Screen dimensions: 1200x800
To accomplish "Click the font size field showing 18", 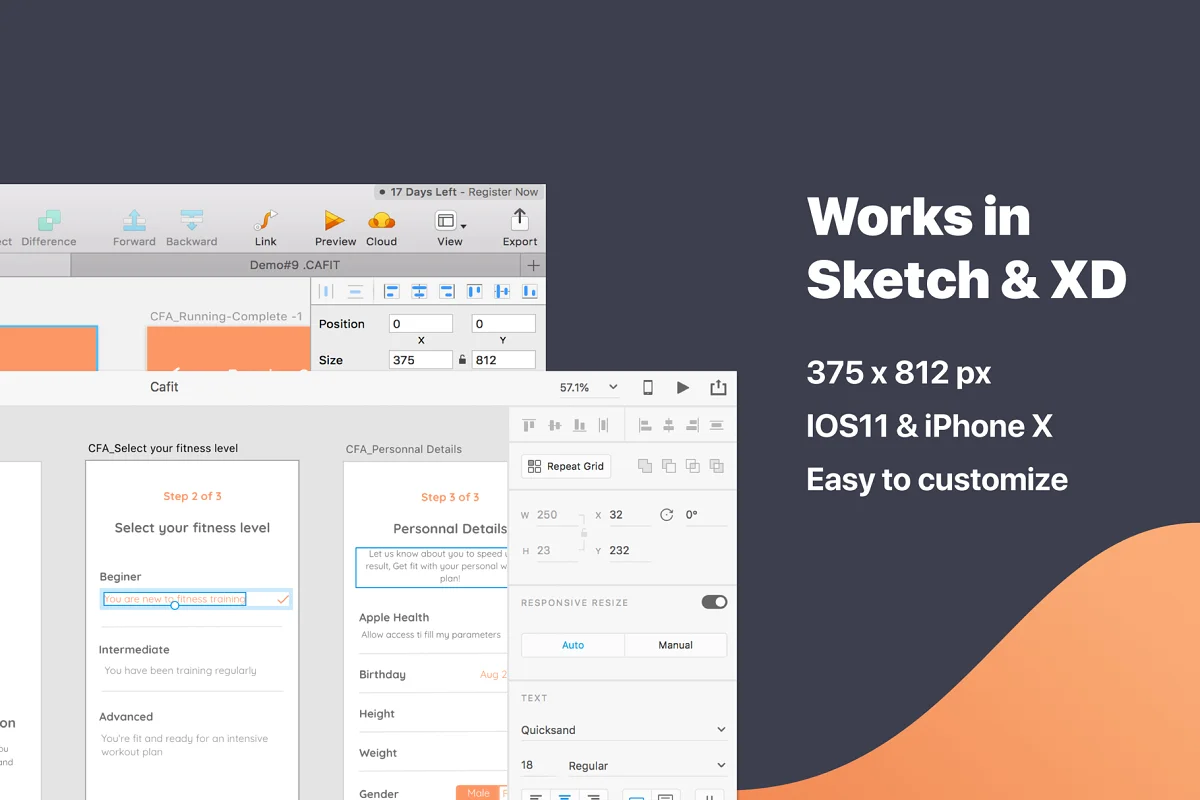I will tap(538, 765).
